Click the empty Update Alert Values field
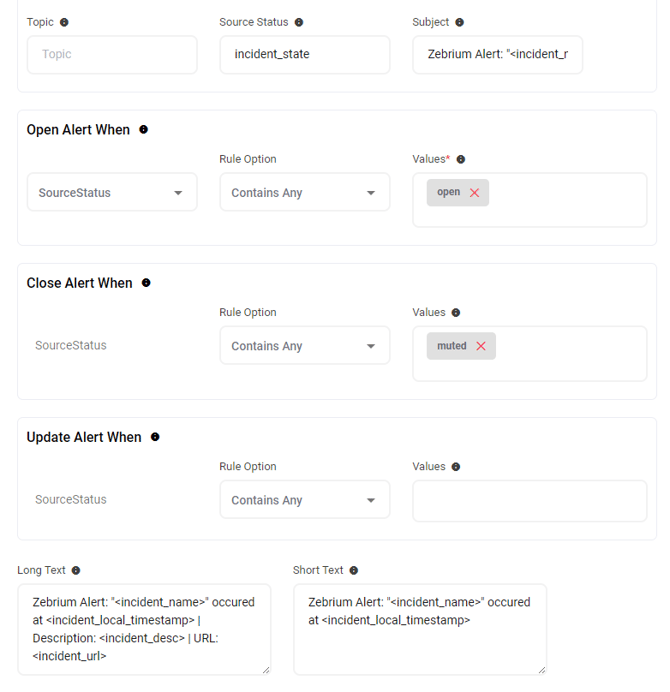This screenshot has width=670, height=692. [529, 501]
